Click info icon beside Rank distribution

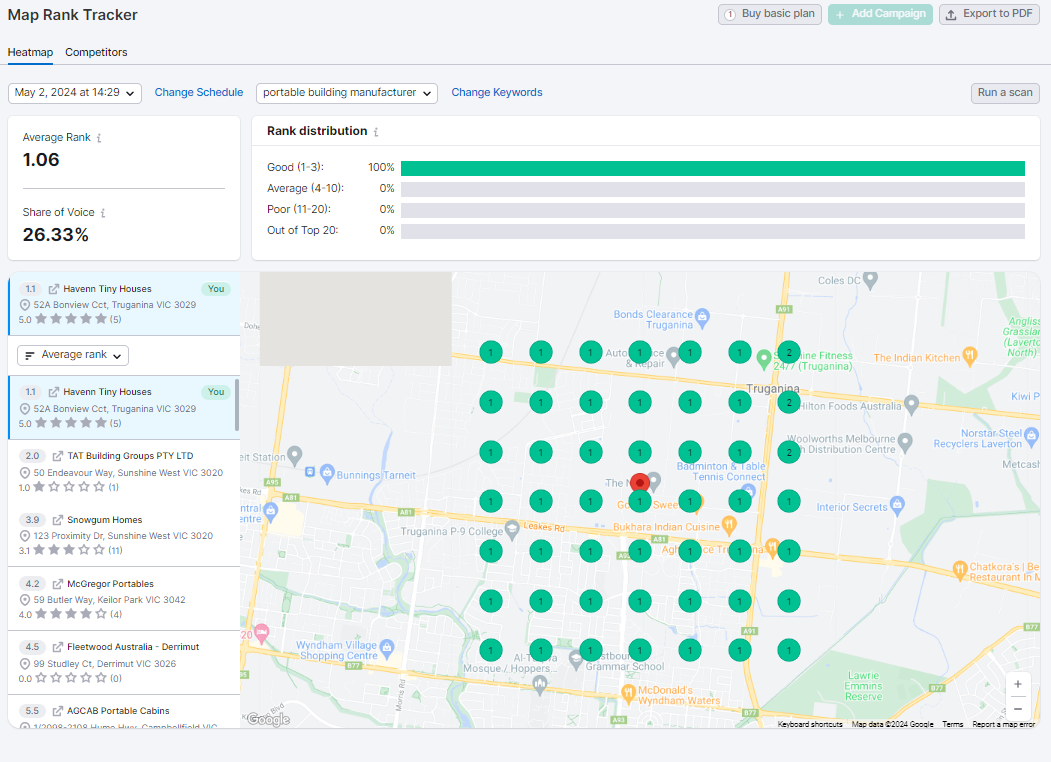(376, 132)
